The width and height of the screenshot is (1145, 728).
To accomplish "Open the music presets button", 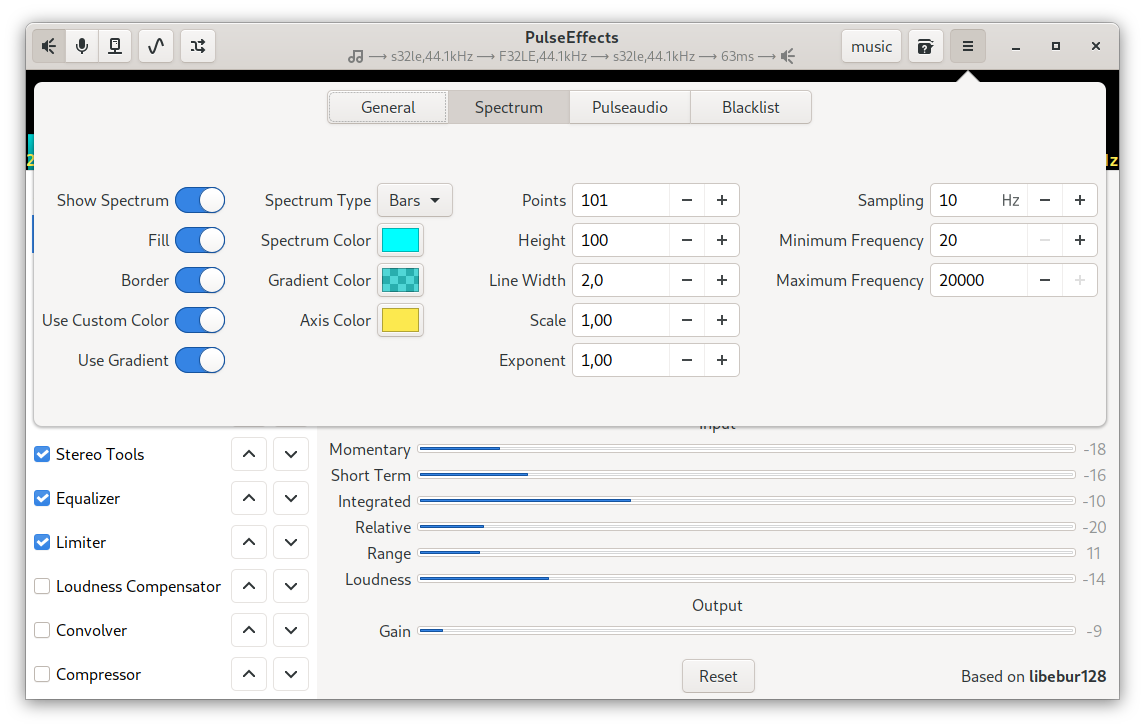I will 871,46.
